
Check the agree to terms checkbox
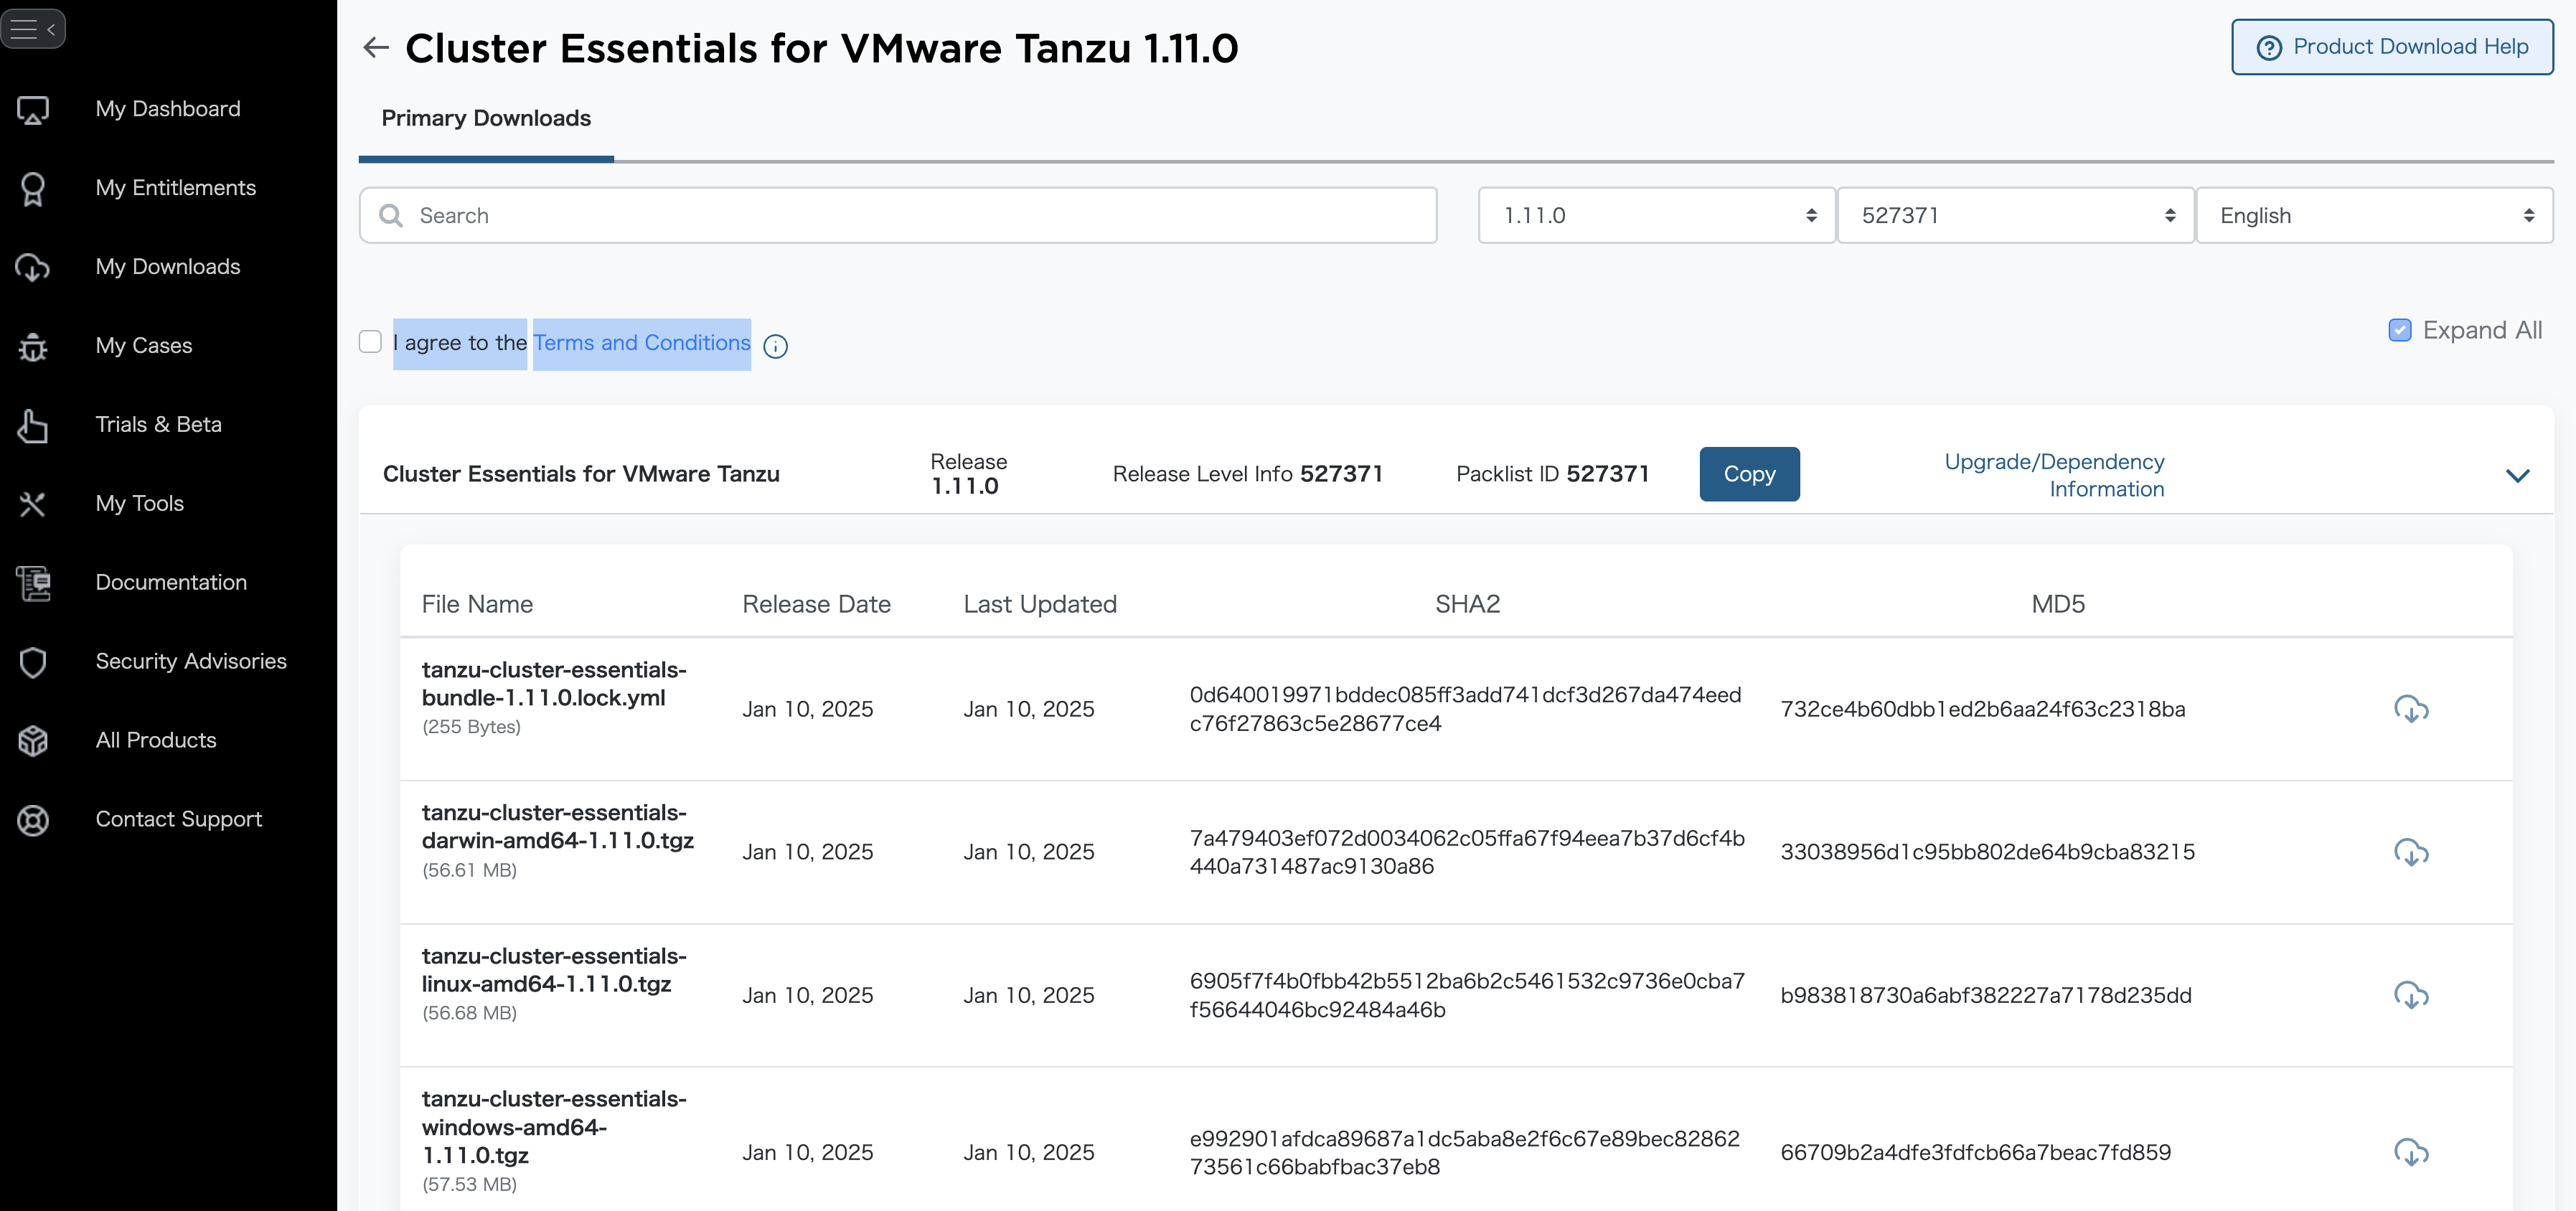370,342
